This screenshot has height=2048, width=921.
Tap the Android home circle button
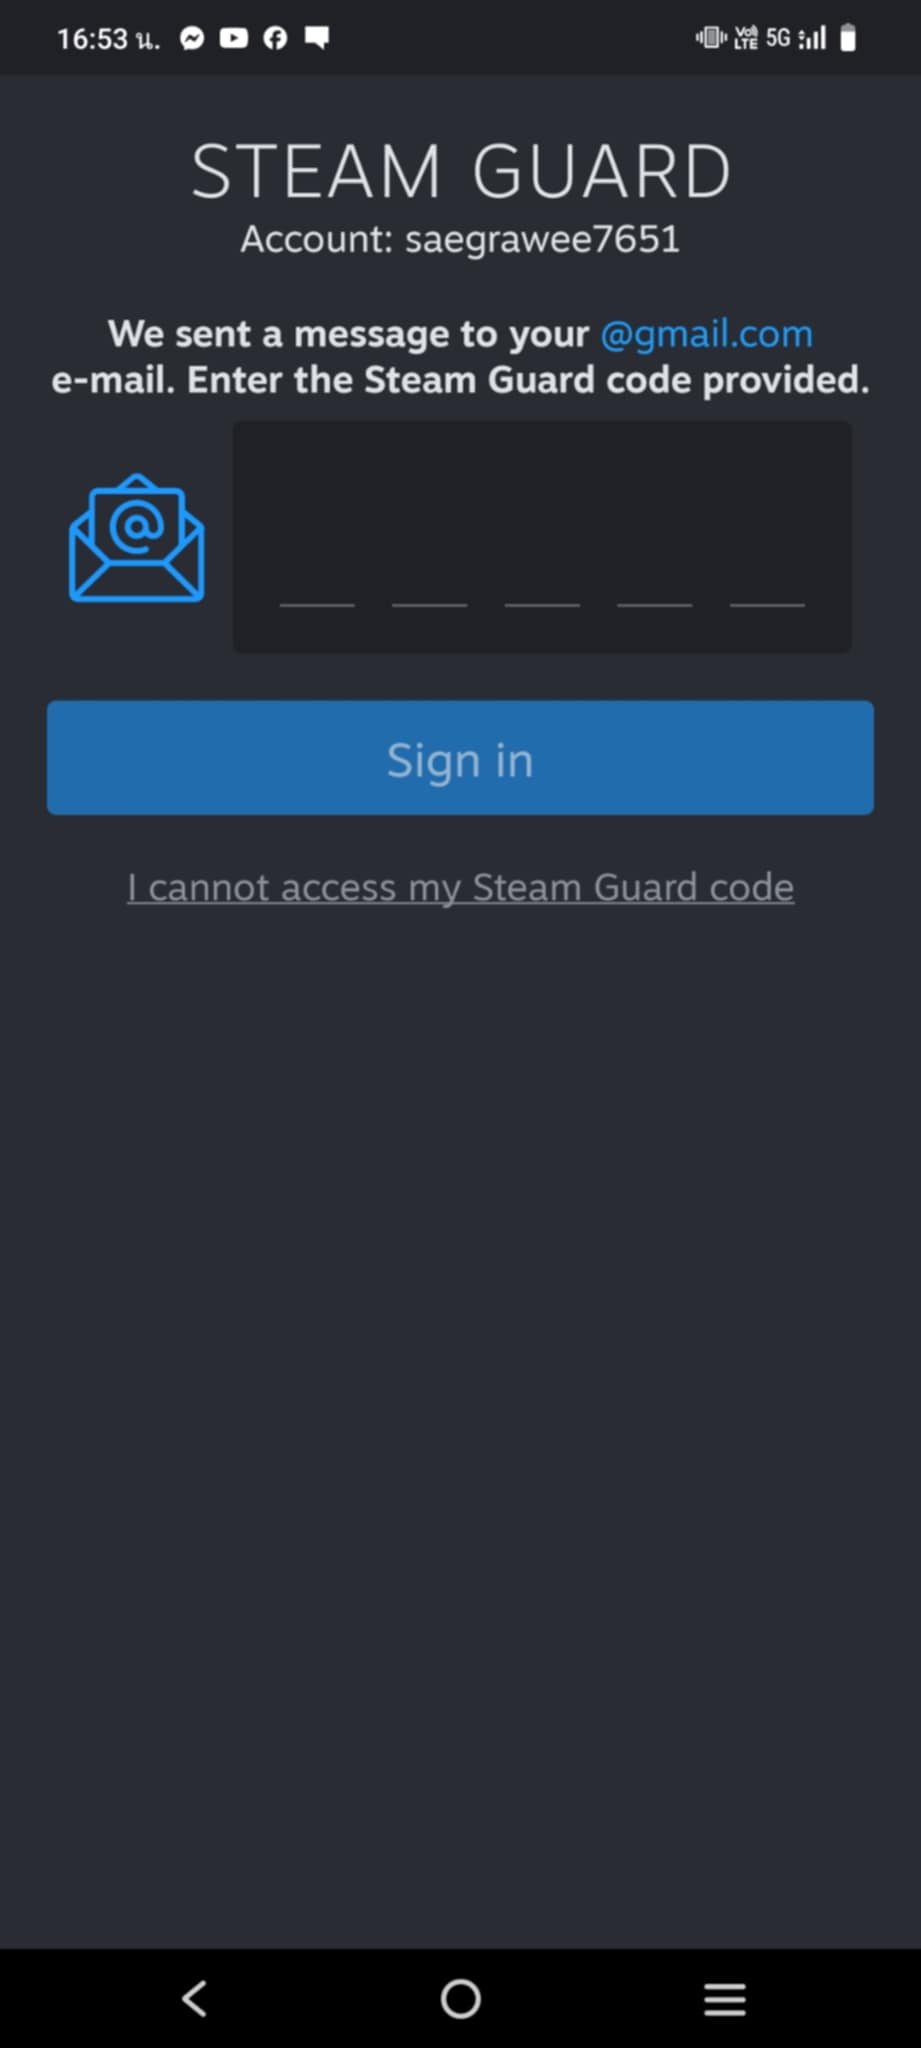461,1999
